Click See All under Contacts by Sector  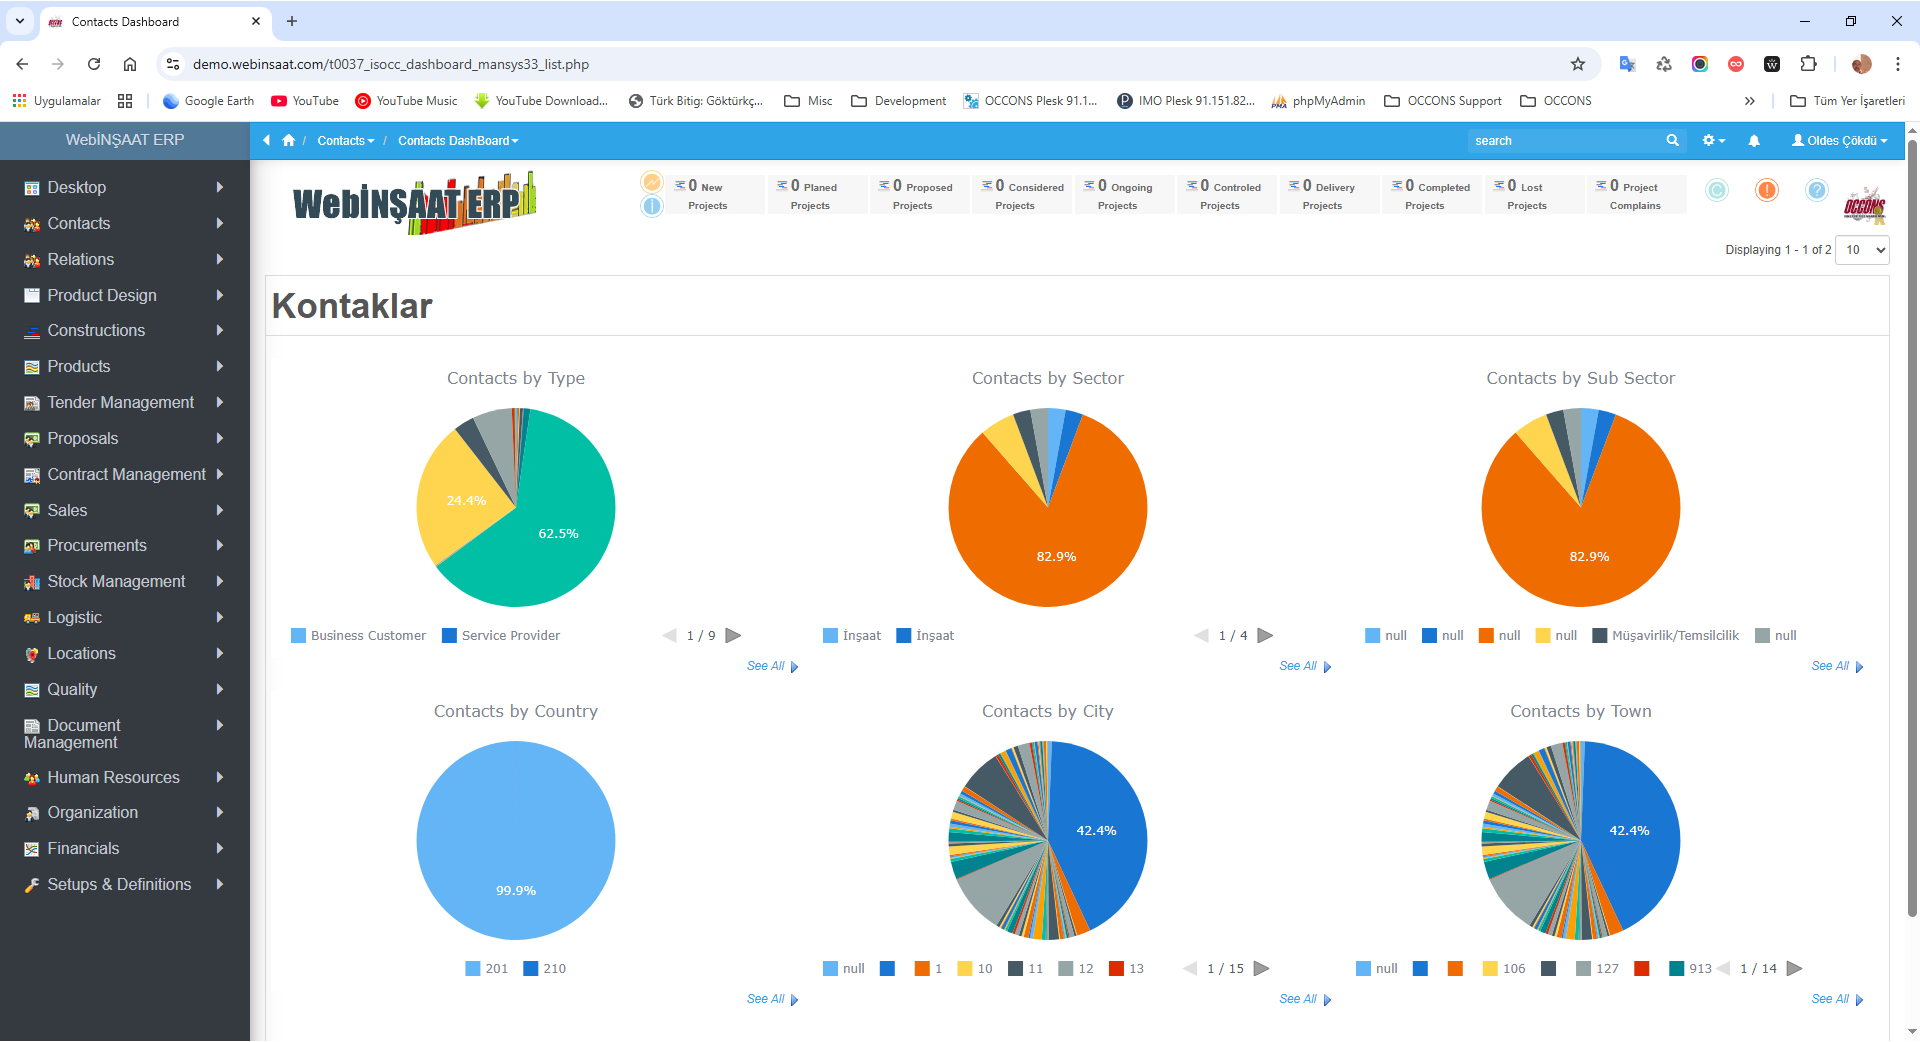point(1298,666)
